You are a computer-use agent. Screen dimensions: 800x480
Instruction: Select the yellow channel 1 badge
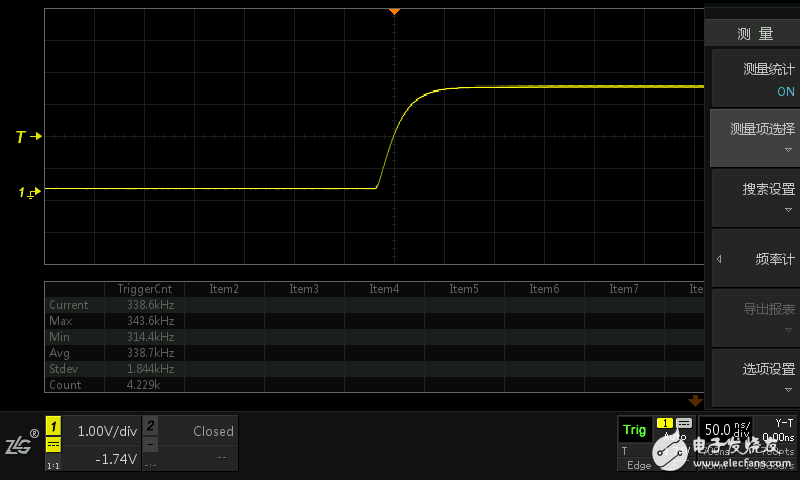(x=54, y=424)
